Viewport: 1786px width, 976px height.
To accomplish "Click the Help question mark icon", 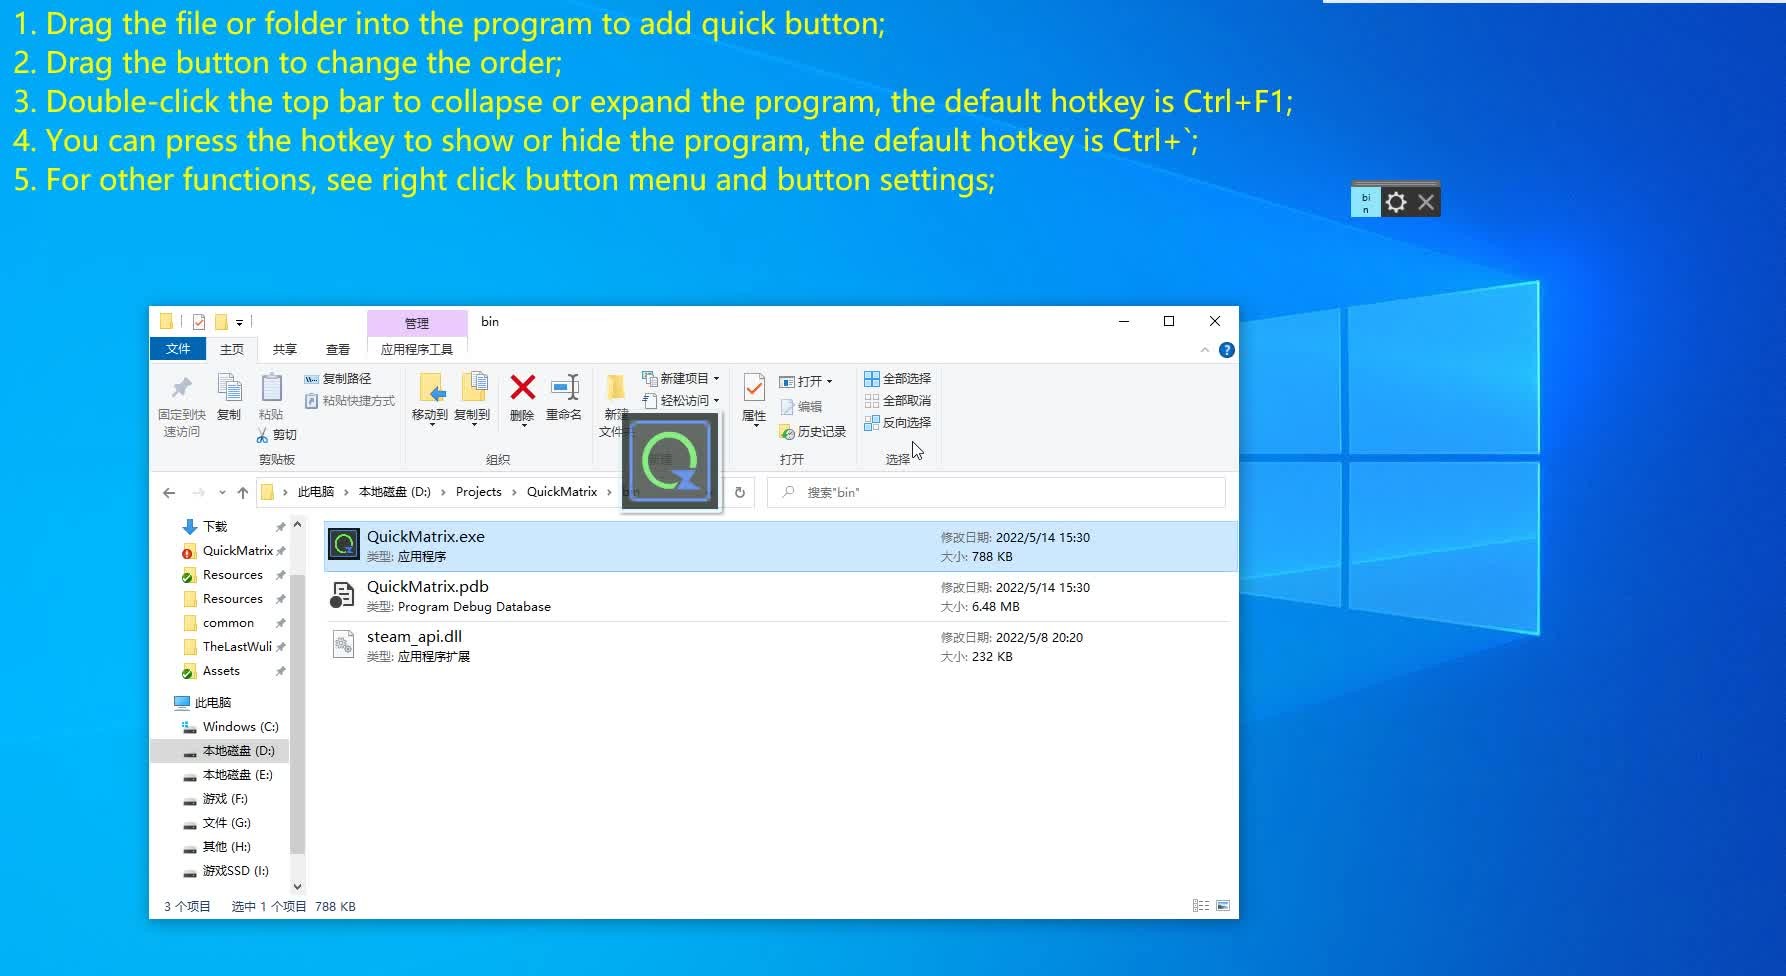I will [1227, 350].
